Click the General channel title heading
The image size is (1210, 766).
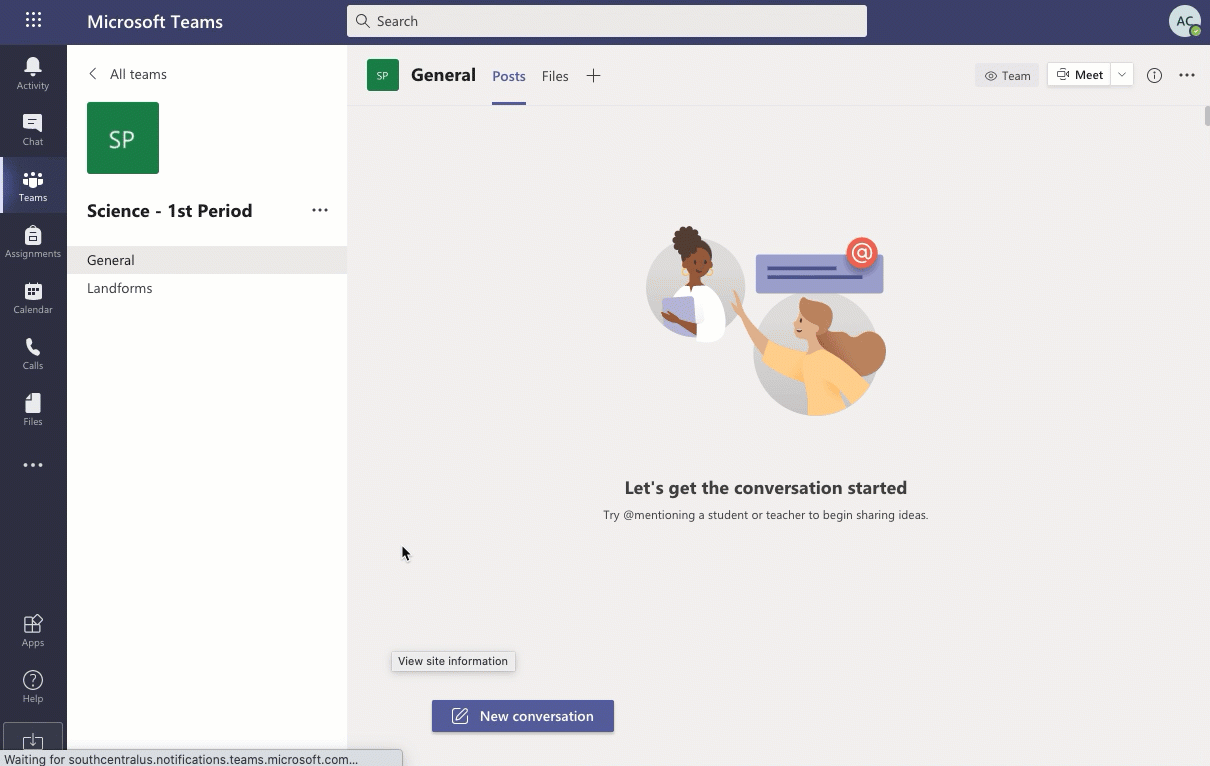coord(443,75)
